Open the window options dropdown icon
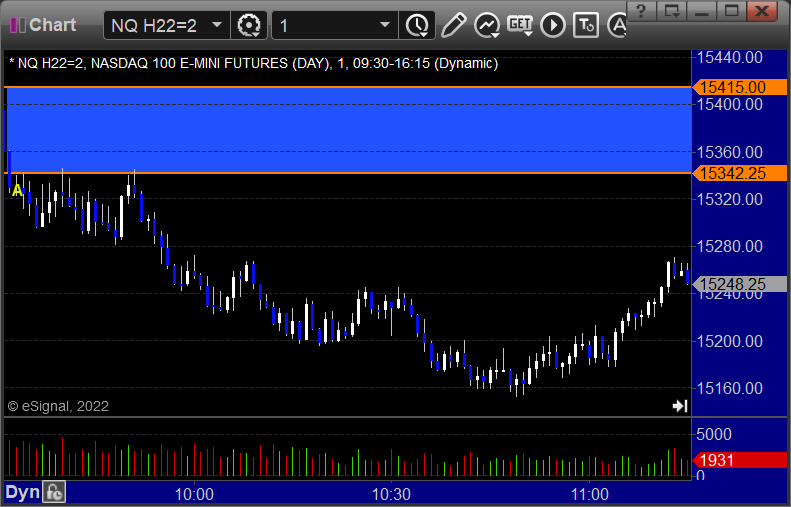The width and height of the screenshot is (791, 507). [671, 10]
